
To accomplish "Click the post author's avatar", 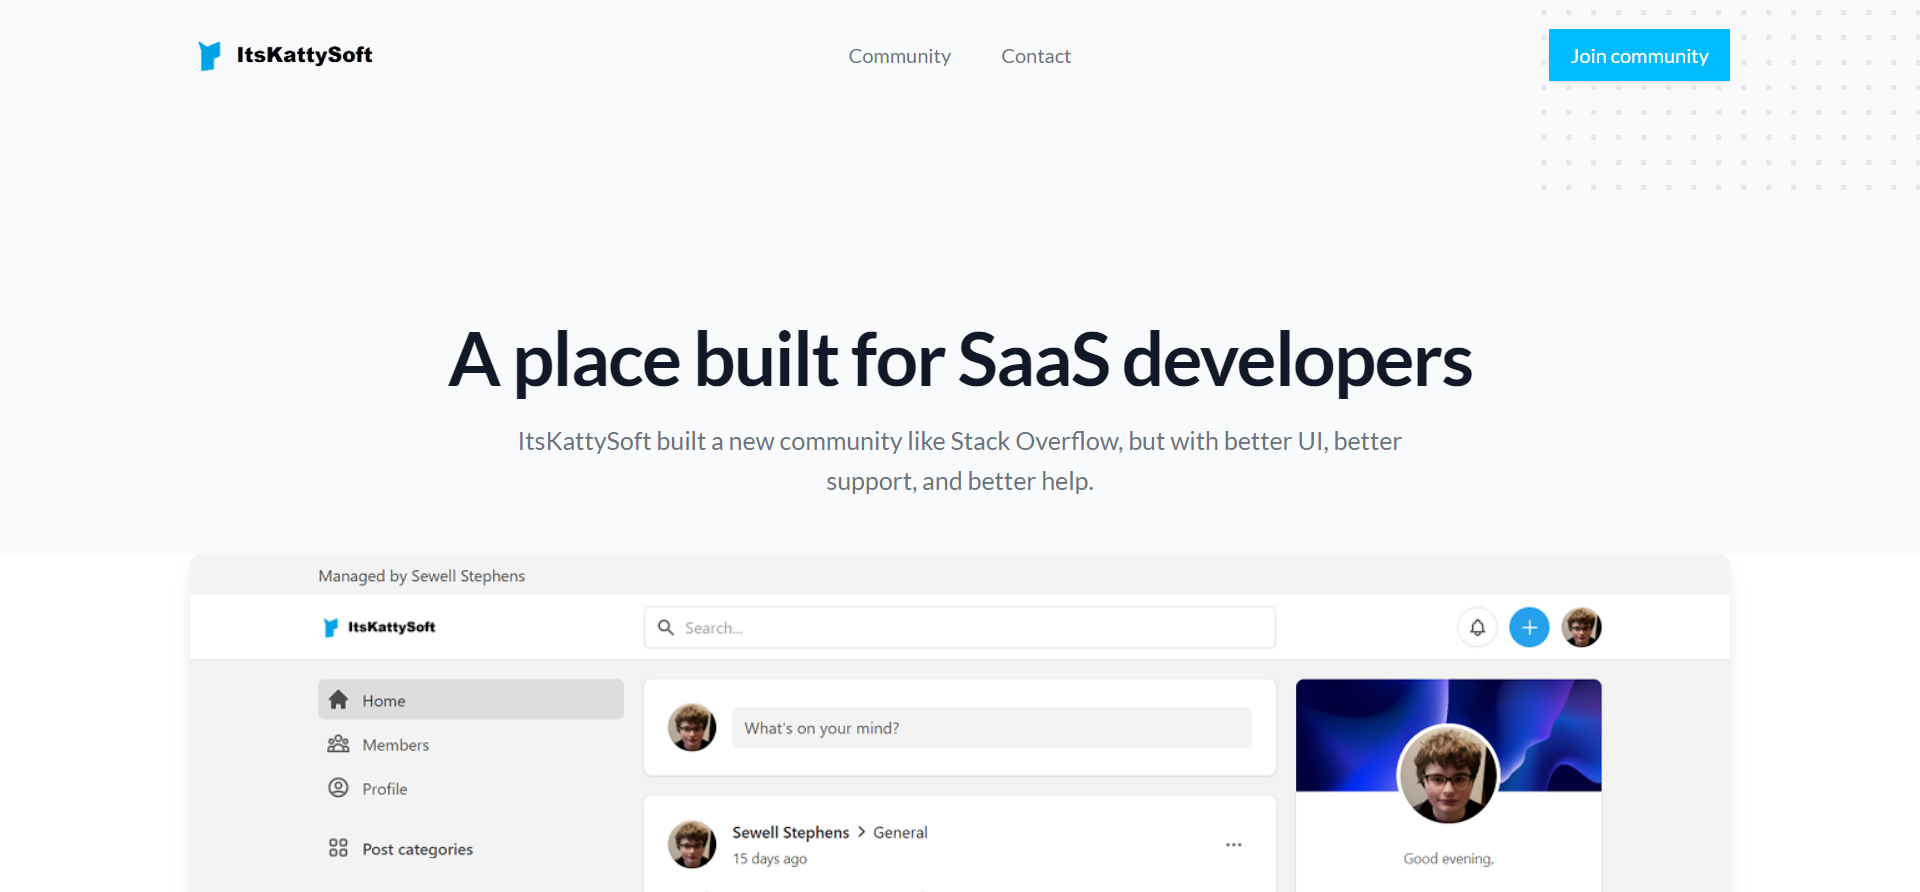I will 692,844.
